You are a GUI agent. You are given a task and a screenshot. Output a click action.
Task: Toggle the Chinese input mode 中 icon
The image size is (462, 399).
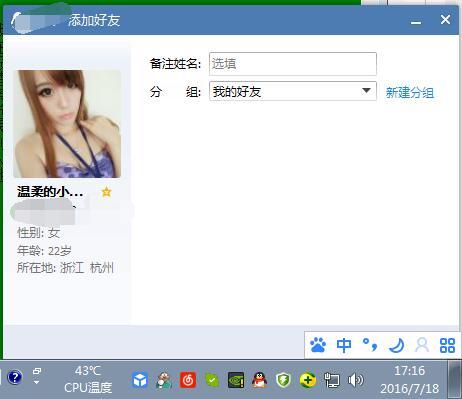point(344,345)
